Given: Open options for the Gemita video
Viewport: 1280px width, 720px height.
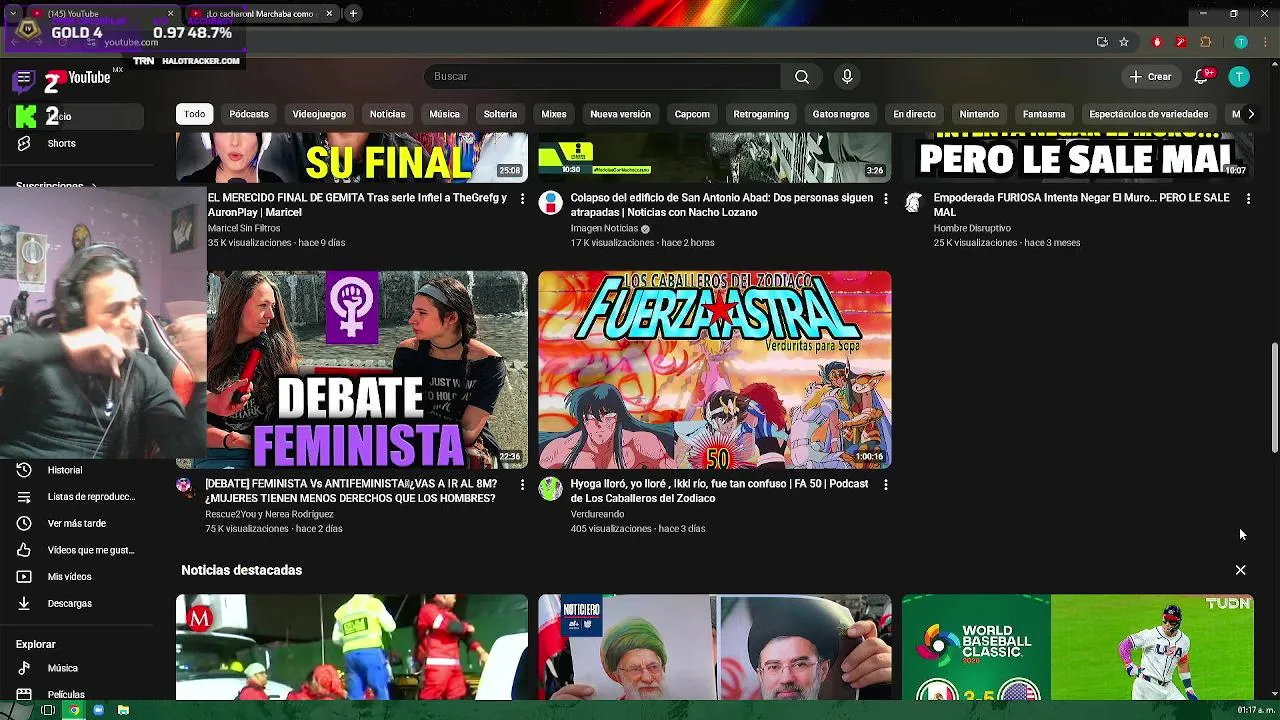Looking at the screenshot, I should [x=522, y=199].
